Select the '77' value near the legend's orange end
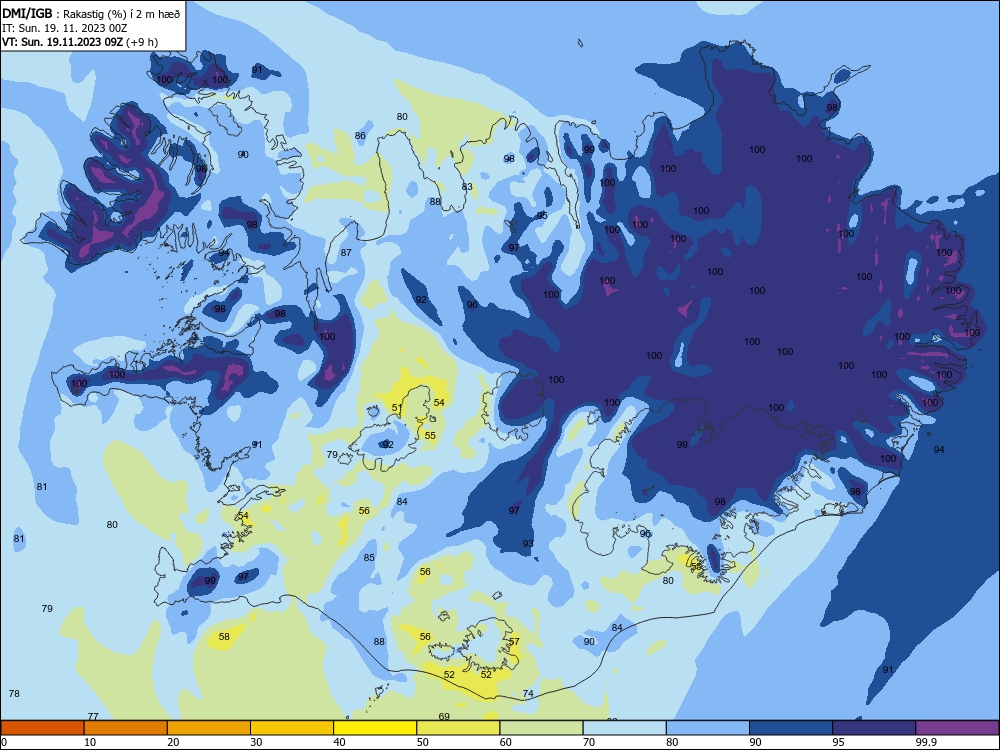 93,716
